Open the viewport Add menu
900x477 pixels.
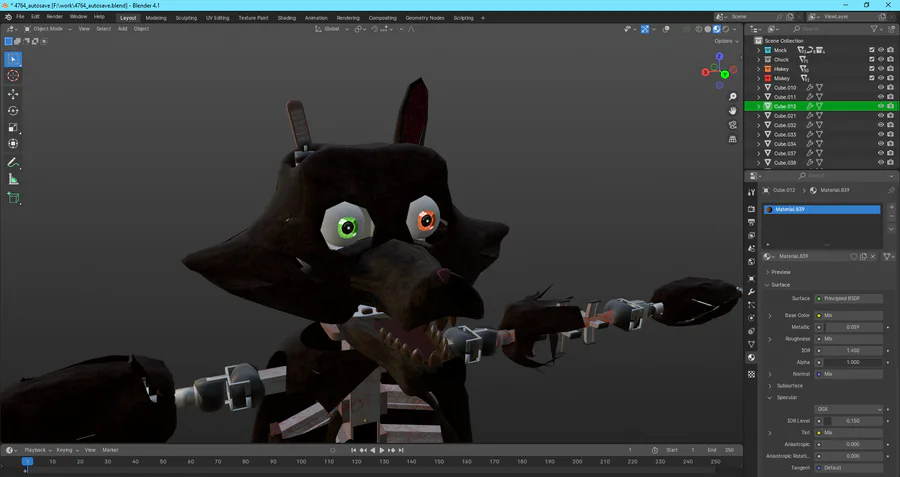pyautogui.click(x=122, y=29)
